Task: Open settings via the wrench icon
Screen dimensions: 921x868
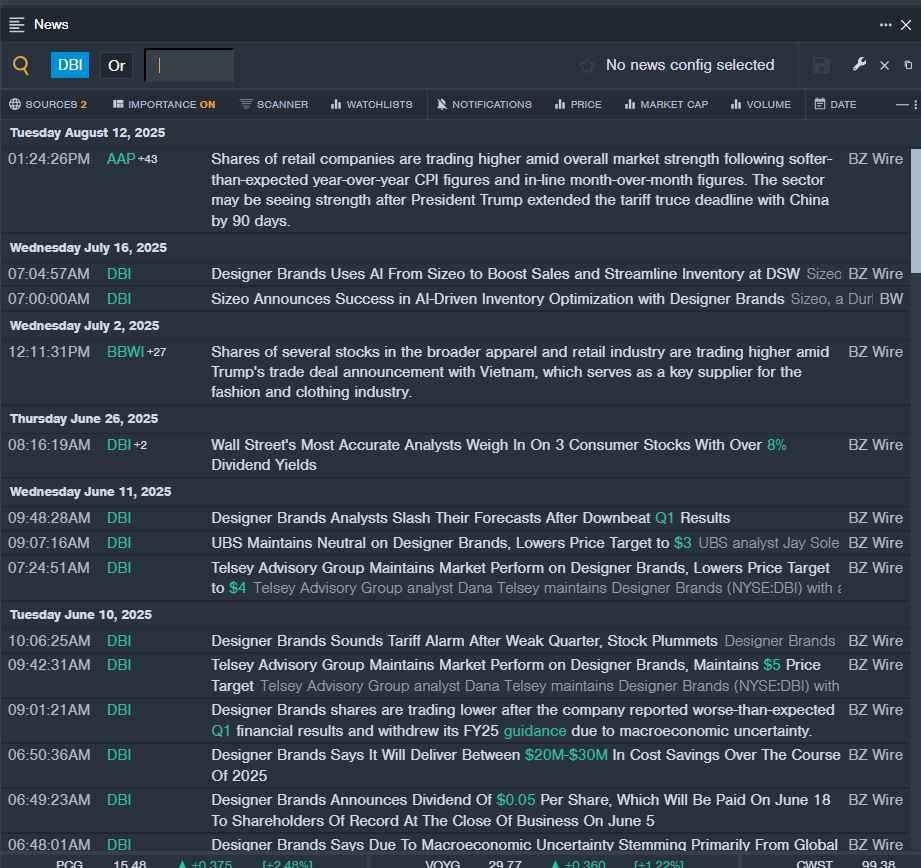Action: coord(859,65)
